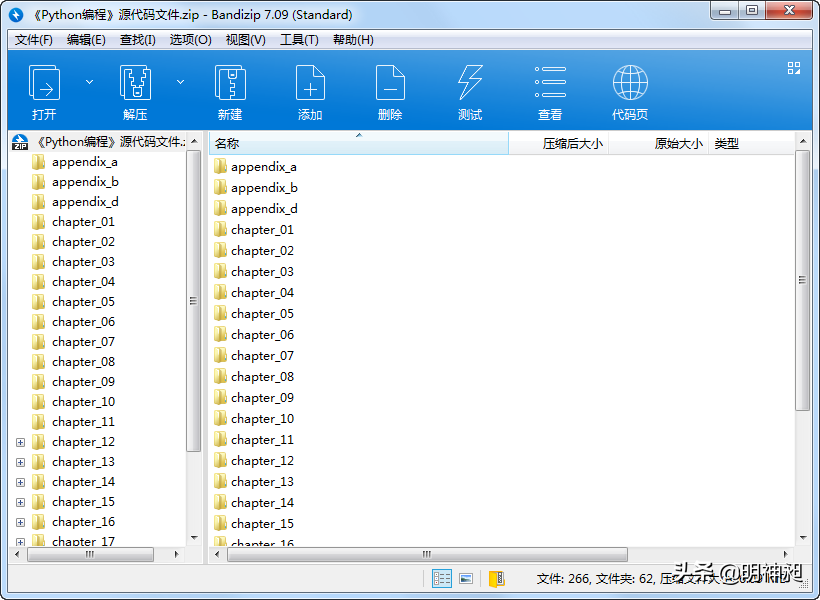This screenshot has height=600, width=820.
Task: Click chapter_10 folder icon in file list
Action: tap(220, 418)
